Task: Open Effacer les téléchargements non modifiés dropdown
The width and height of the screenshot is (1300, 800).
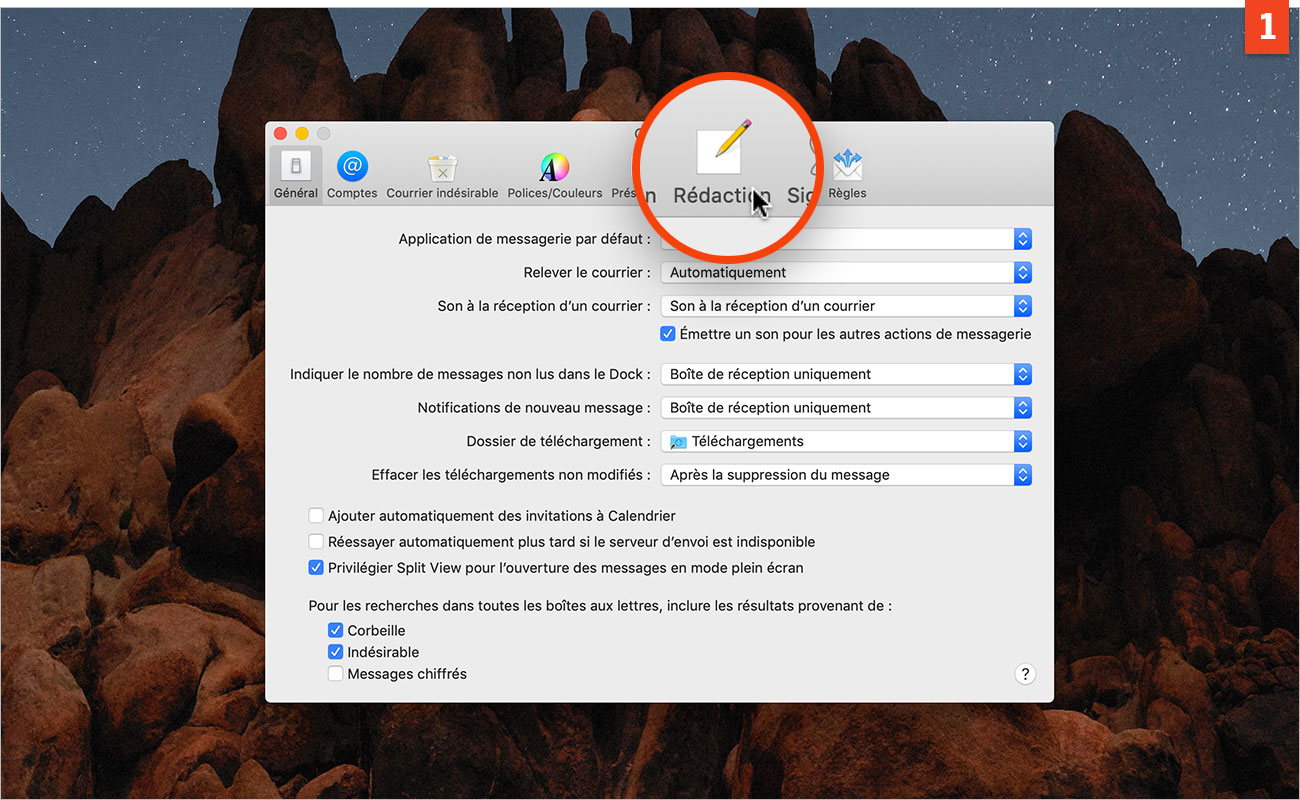Action: (x=846, y=475)
